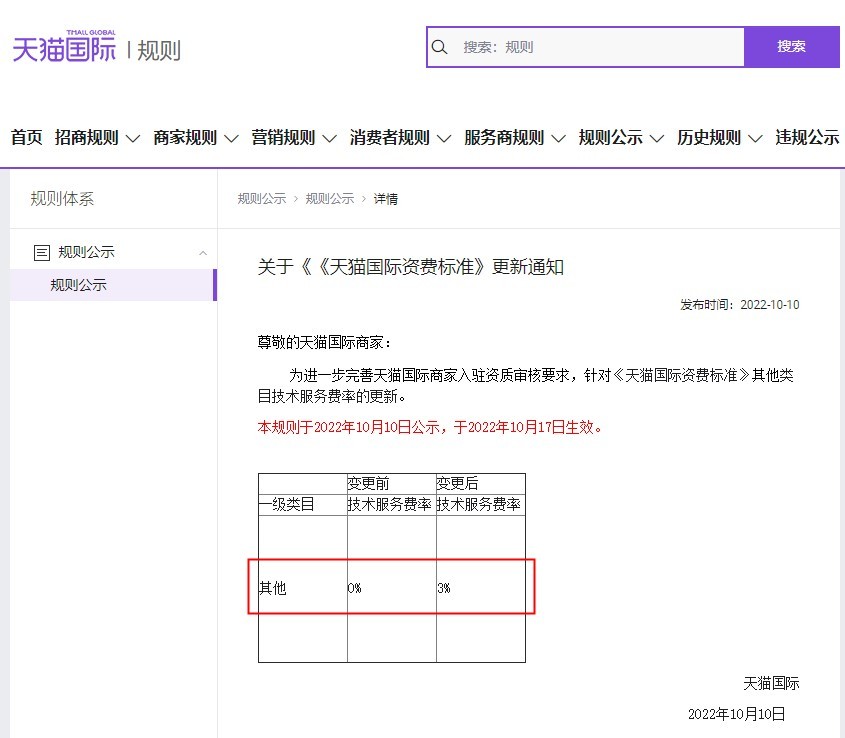Screen dimensions: 845x738
Task: Open the 消费者规则 menu
Action: tap(390, 137)
